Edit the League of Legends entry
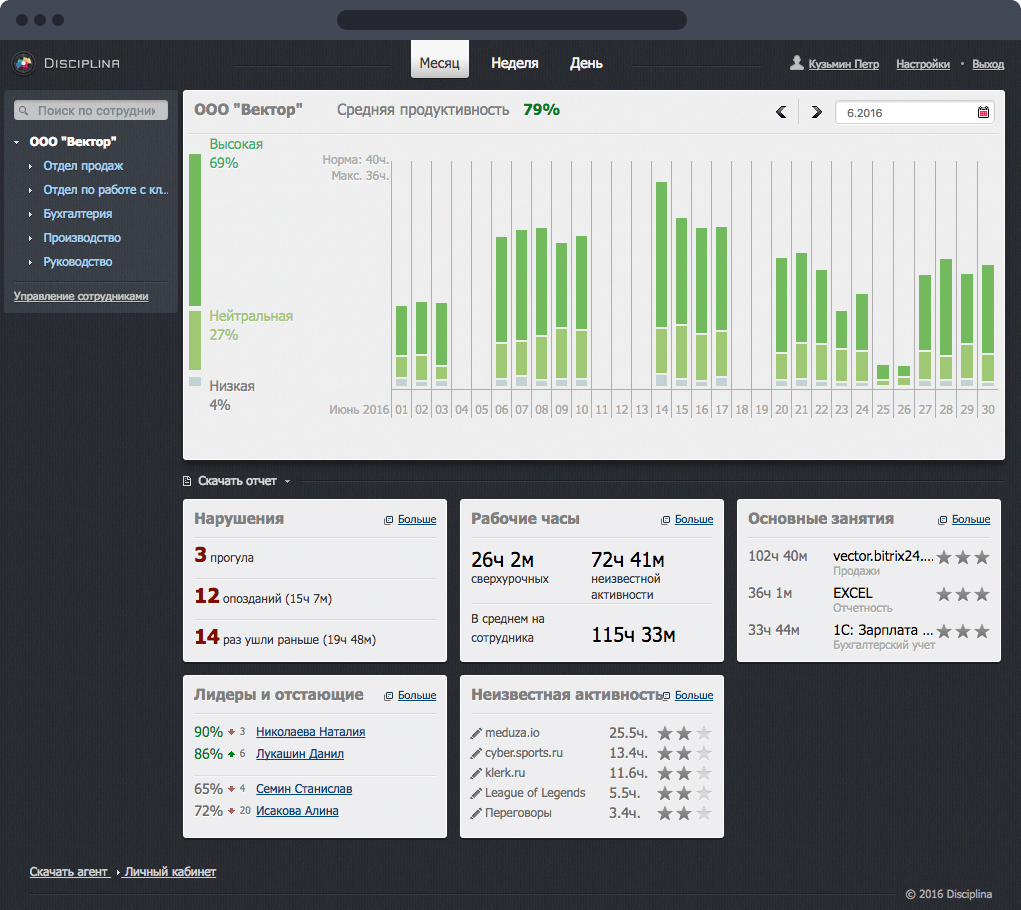This screenshot has width=1021, height=910. tap(476, 793)
